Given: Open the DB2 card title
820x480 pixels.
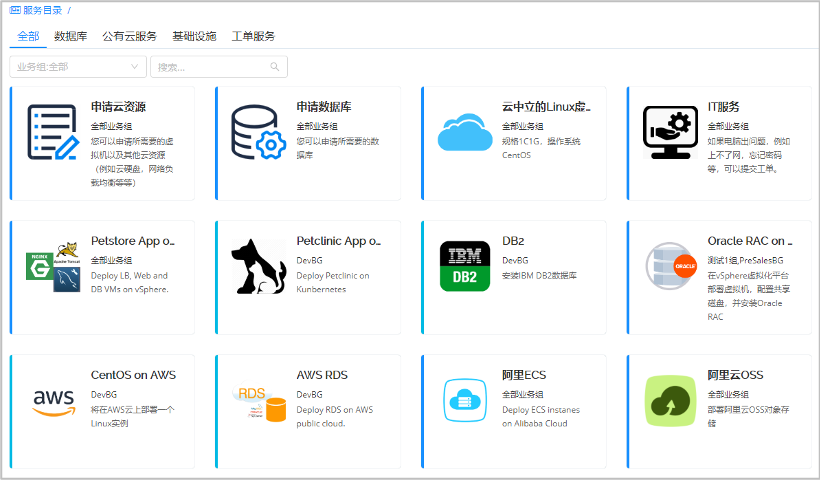Looking at the screenshot, I should [513, 241].
